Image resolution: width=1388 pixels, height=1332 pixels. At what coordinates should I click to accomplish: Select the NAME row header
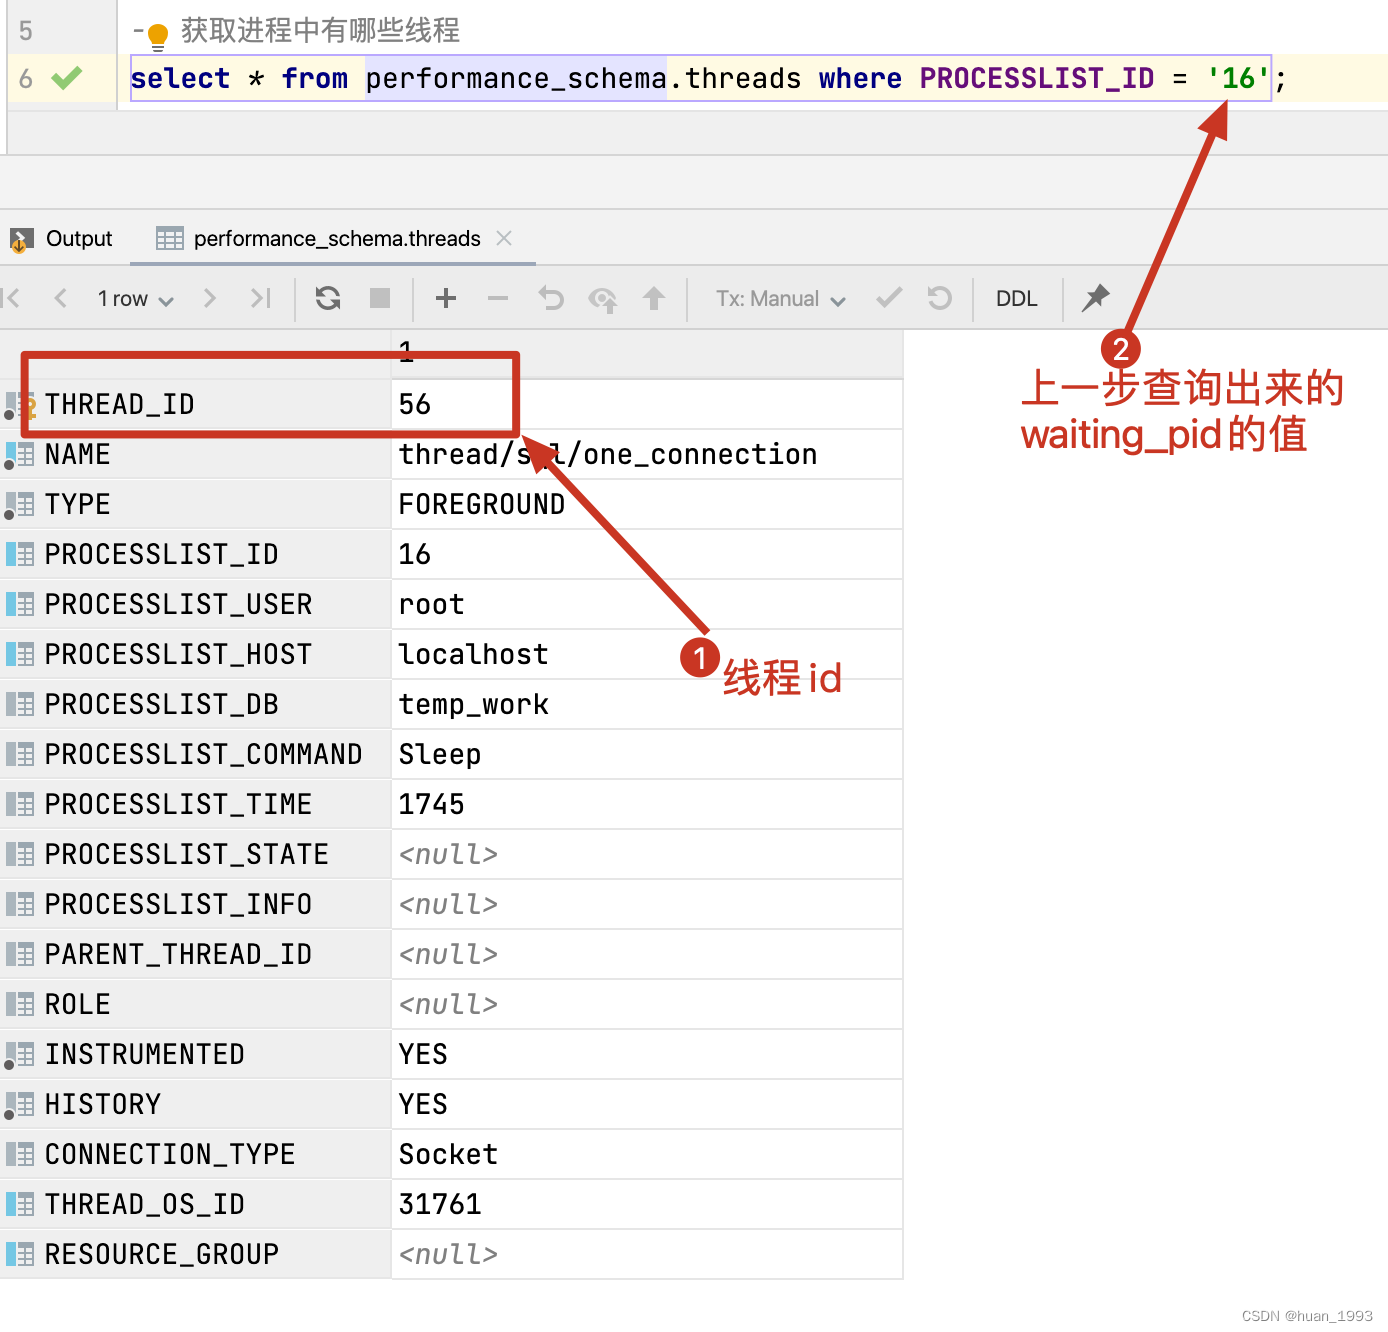click(196, 454)
